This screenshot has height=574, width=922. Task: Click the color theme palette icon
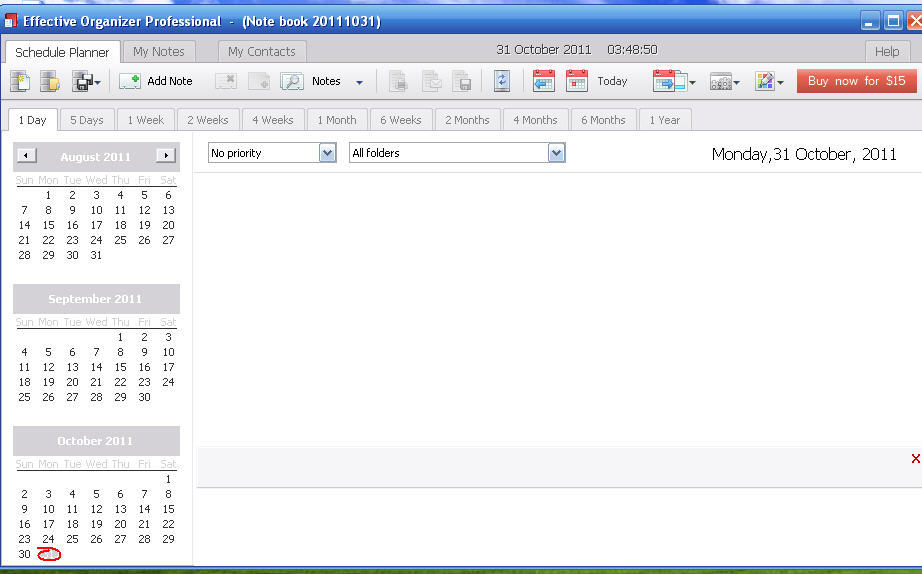765,81
